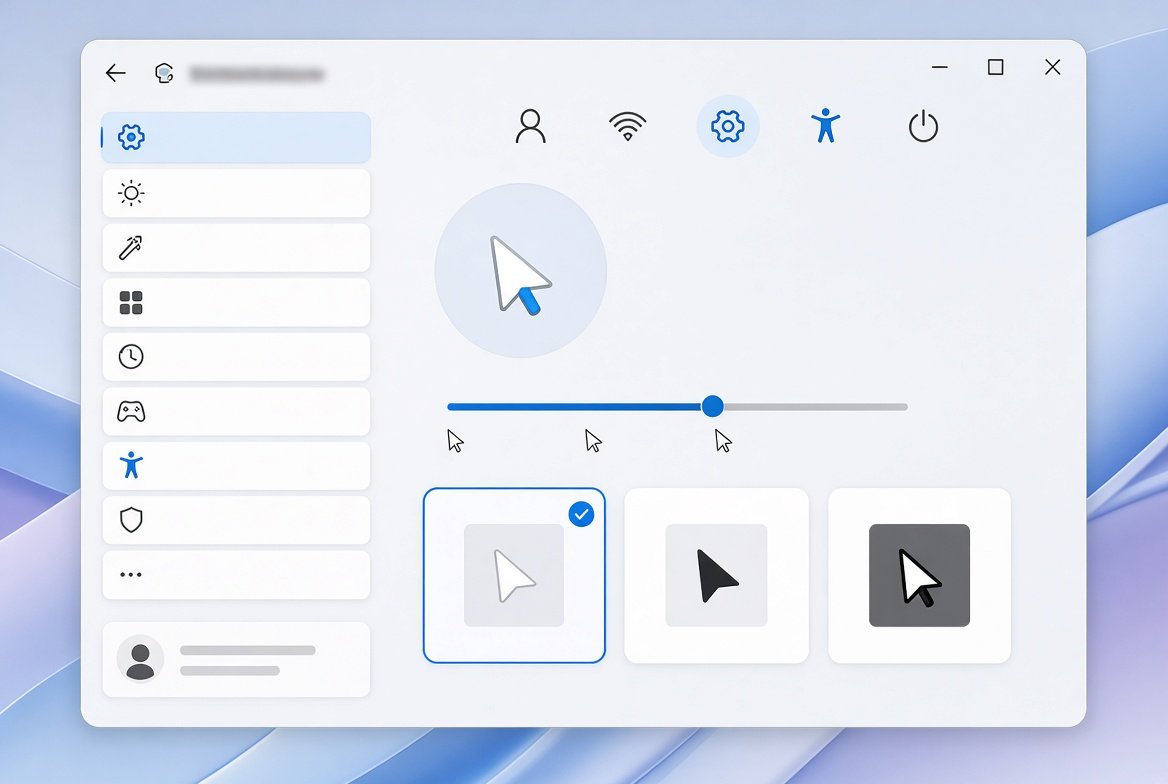This screenshot has width=1168, height=784.
Task: Choose the rightmost cursor marker under the slider
Action: pos(723,441)
